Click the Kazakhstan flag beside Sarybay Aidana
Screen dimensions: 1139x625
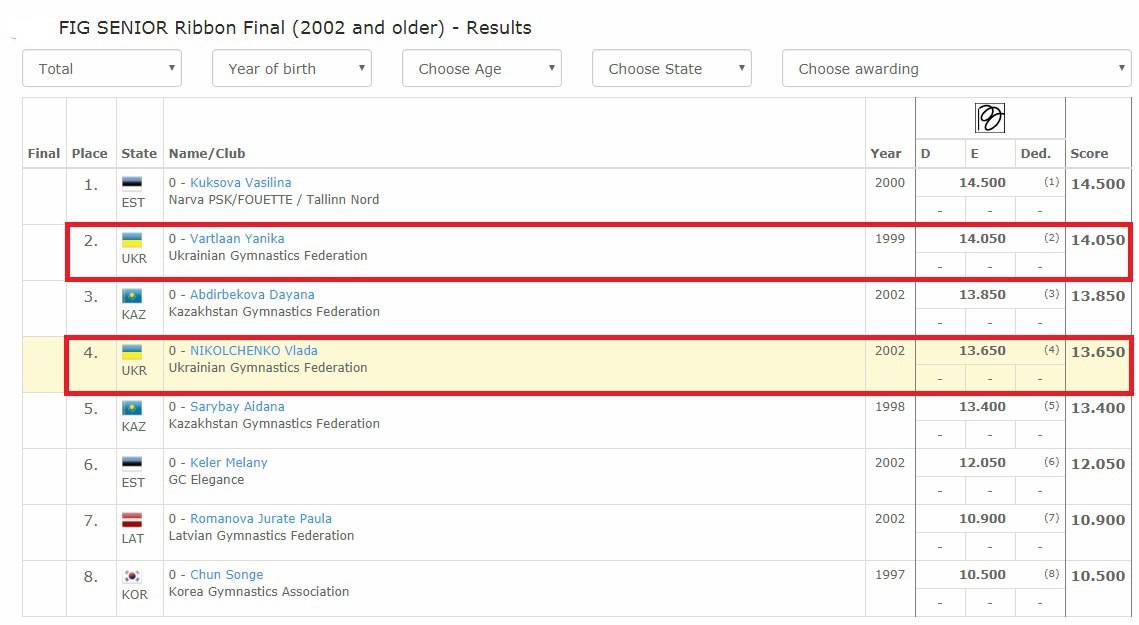(x=132, y=408)
